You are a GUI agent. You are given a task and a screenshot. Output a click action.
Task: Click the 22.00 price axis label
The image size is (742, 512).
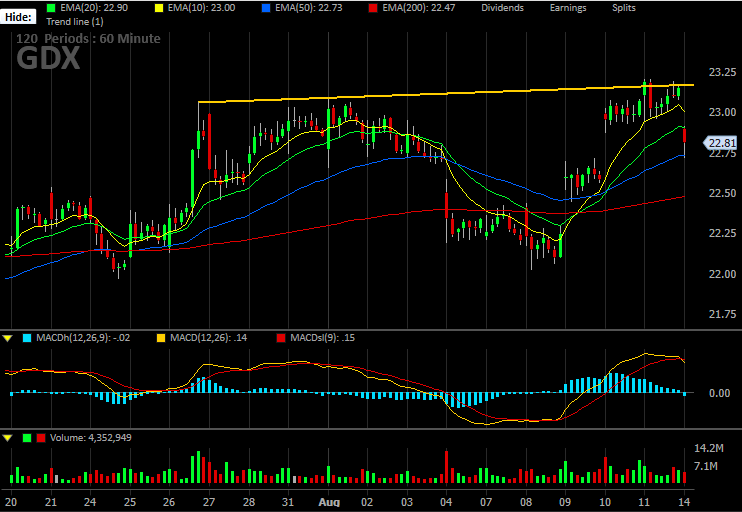point(722,274)
